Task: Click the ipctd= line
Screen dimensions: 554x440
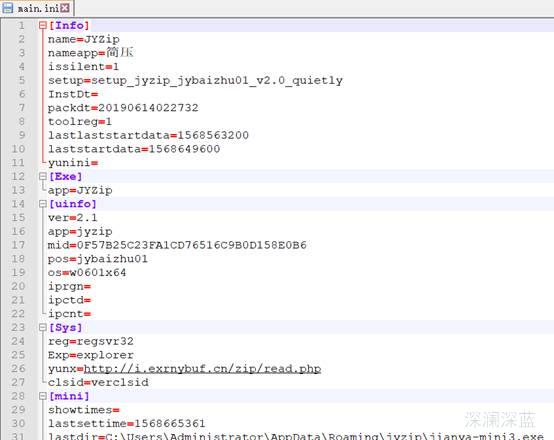Action: (x=69, y=300)
